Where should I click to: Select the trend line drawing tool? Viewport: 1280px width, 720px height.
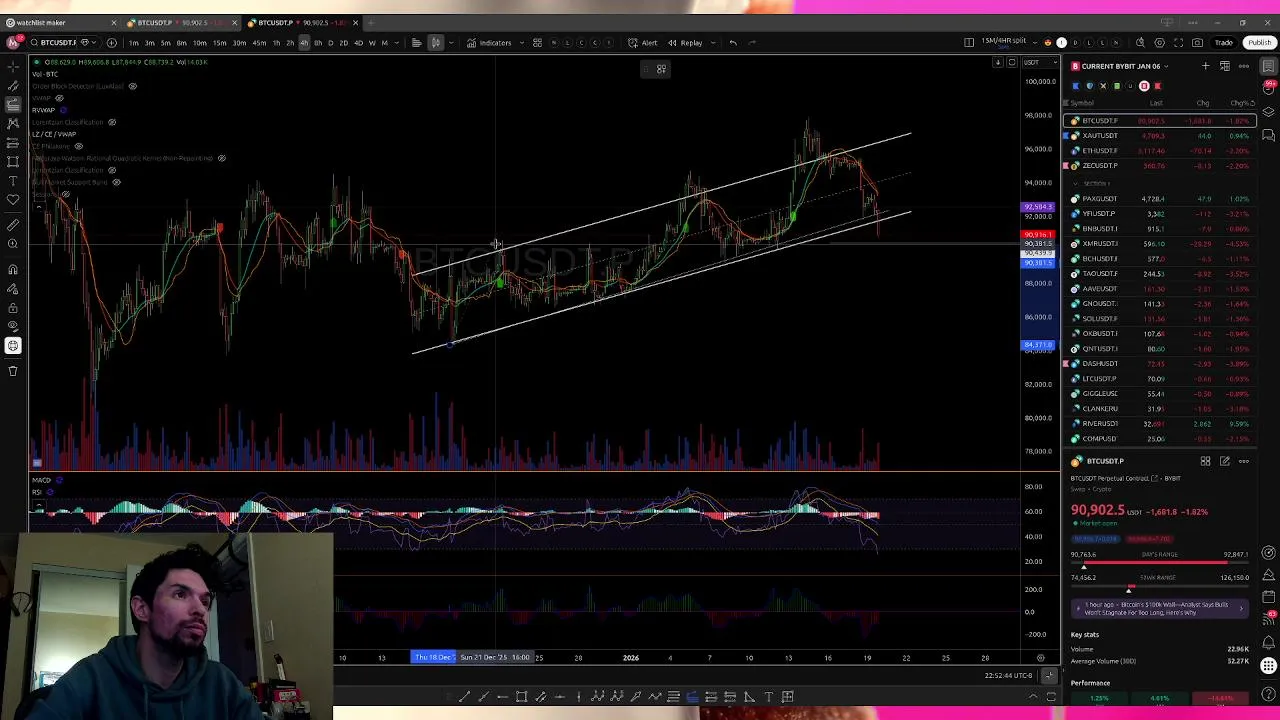pos(13,85)
